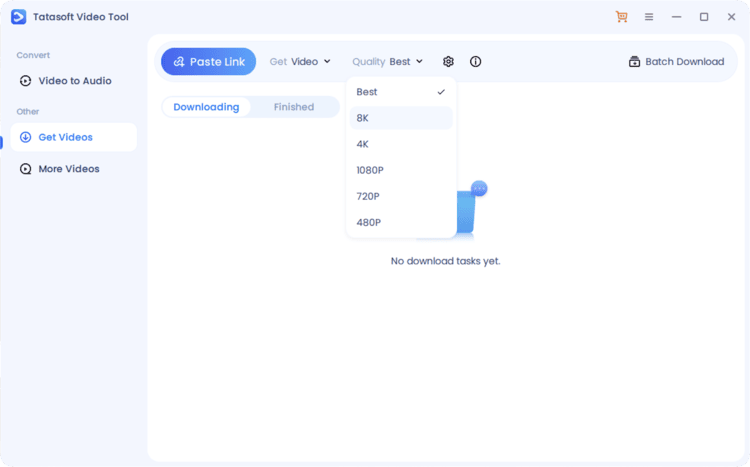Image resolution: width=750 pixels, height=467 pixels.
Task: Click the Batch Download button
Action: (676, 62)
